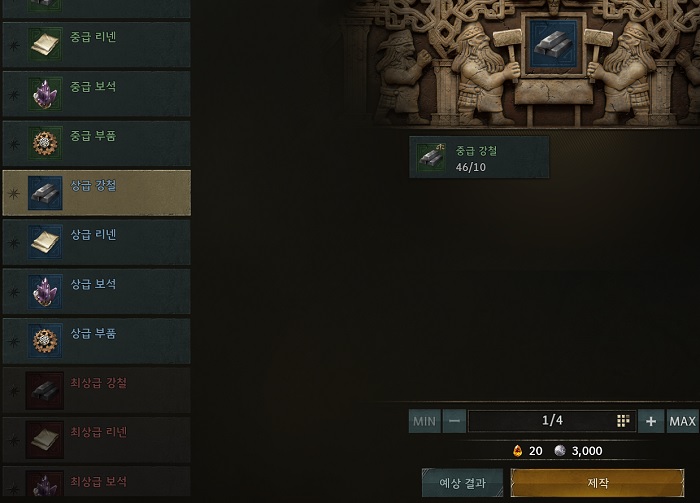Select 최상급 리넨 recipe entry
Viewport: 700px width, 503px height.
(96, 440)
